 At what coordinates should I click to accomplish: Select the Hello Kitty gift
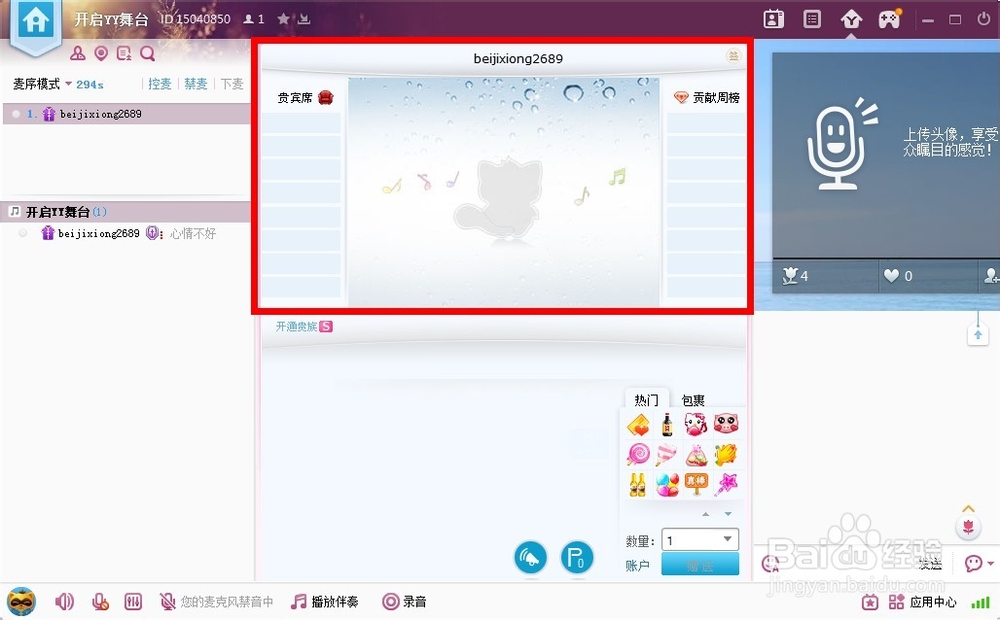(696, 424)
